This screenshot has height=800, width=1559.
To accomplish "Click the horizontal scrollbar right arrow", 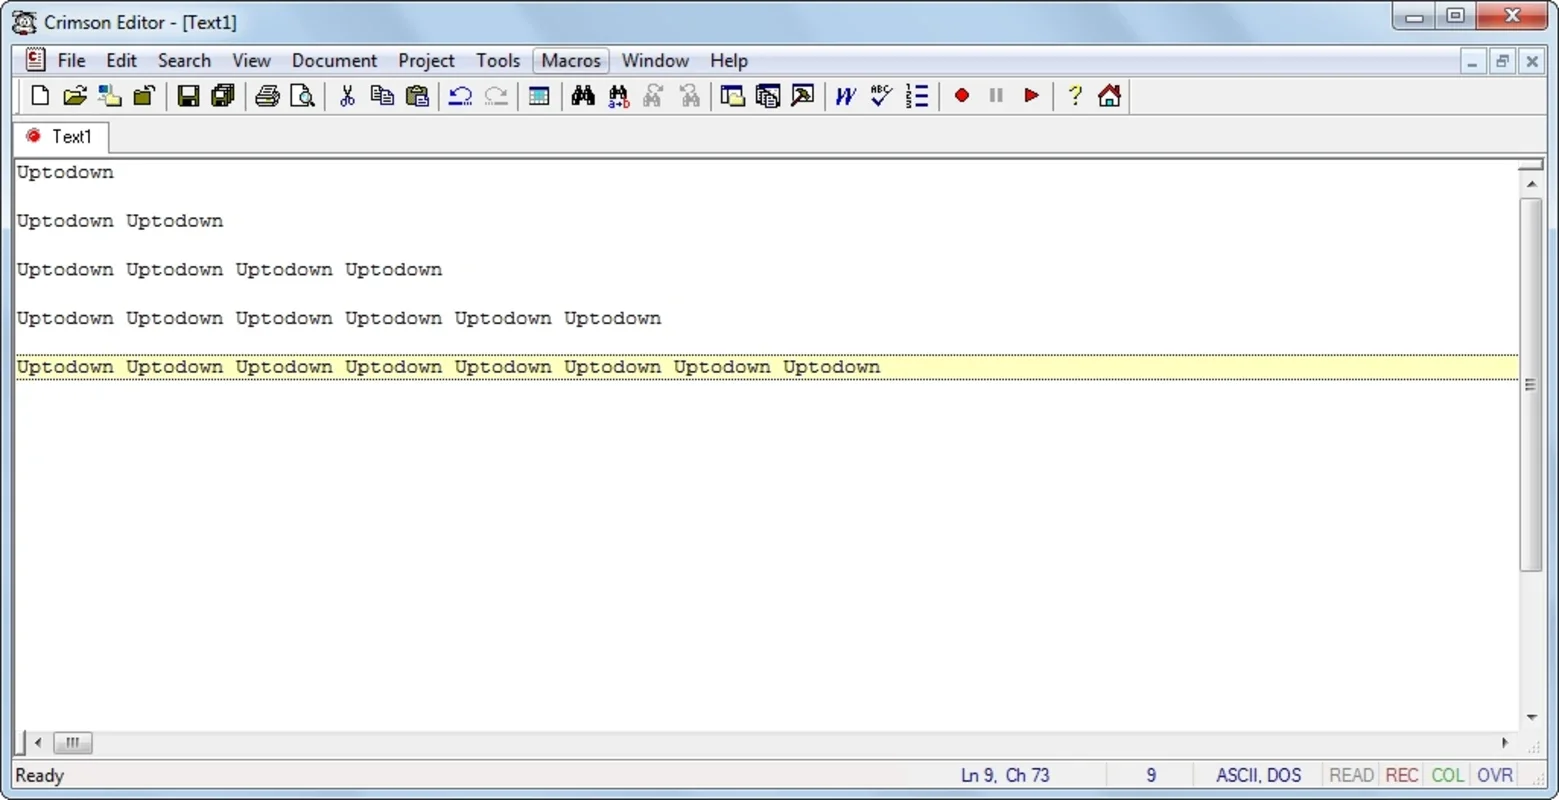I will (1505, 743).
